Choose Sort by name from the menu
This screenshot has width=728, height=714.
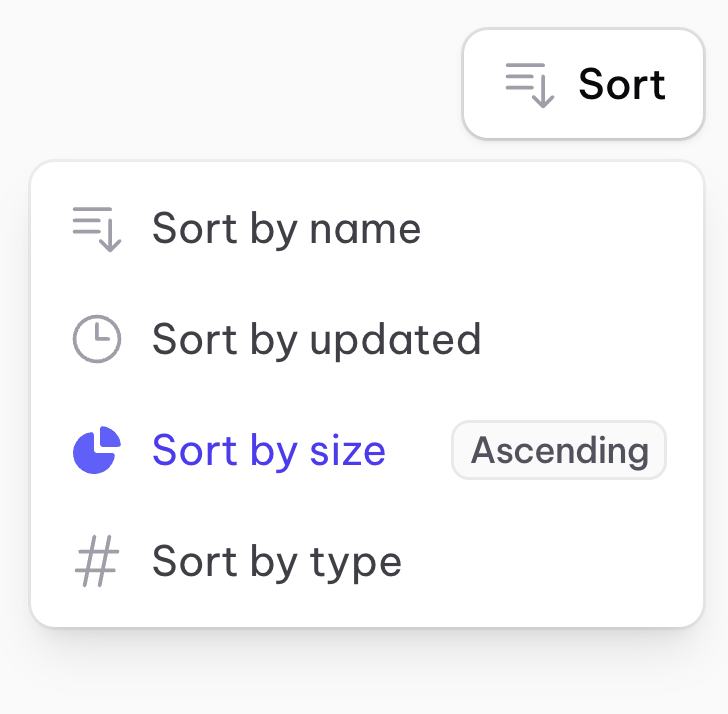pos(286,229)
